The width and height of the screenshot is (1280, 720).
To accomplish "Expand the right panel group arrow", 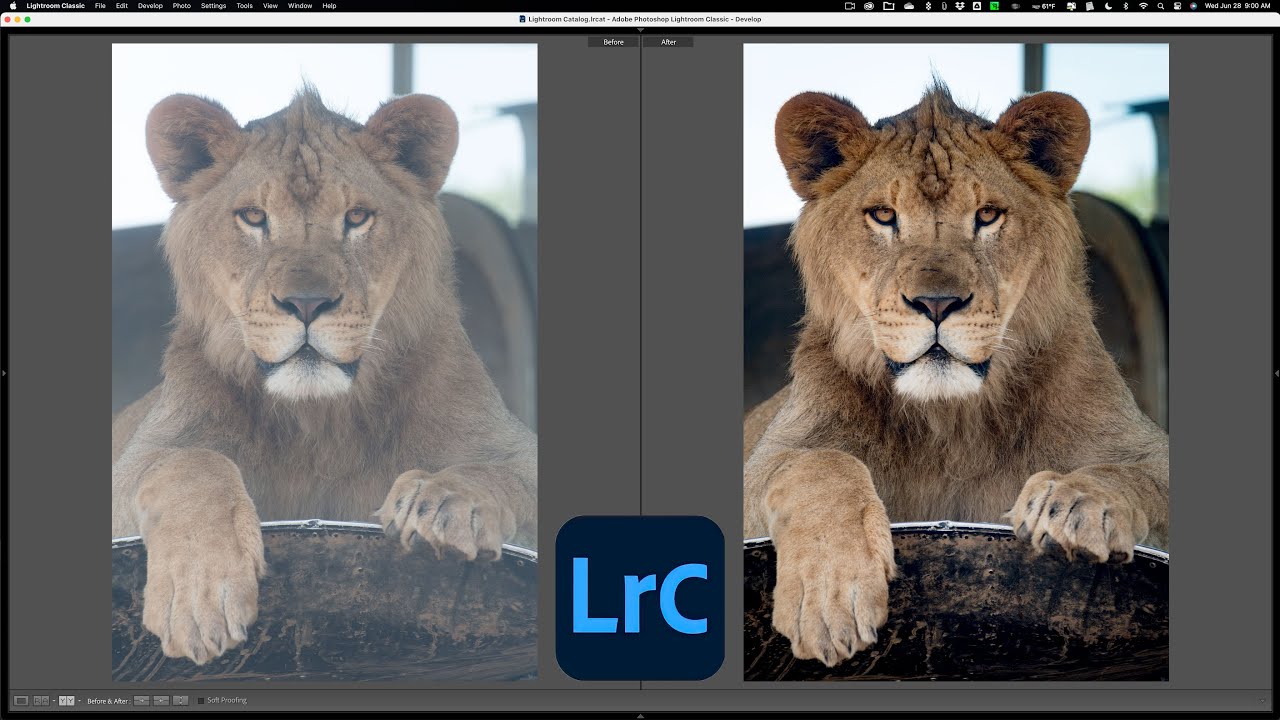I will point(1276,373).
